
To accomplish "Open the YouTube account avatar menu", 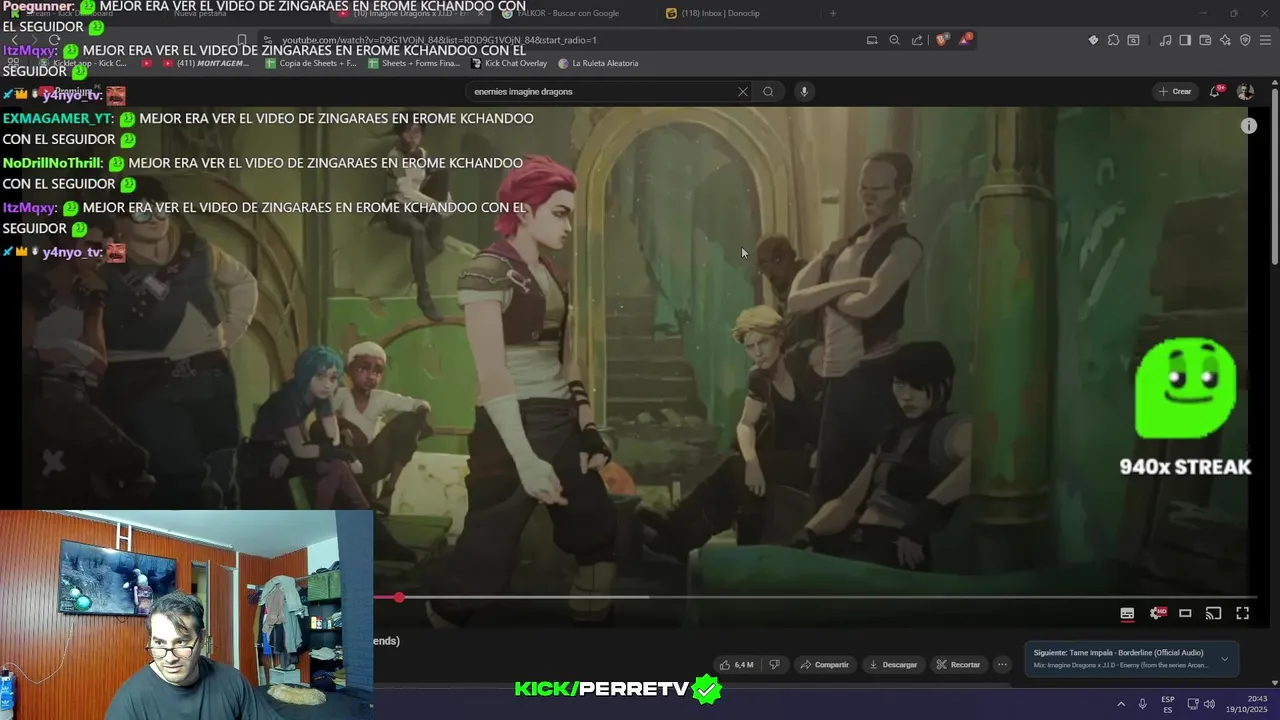I will 1245,91.
